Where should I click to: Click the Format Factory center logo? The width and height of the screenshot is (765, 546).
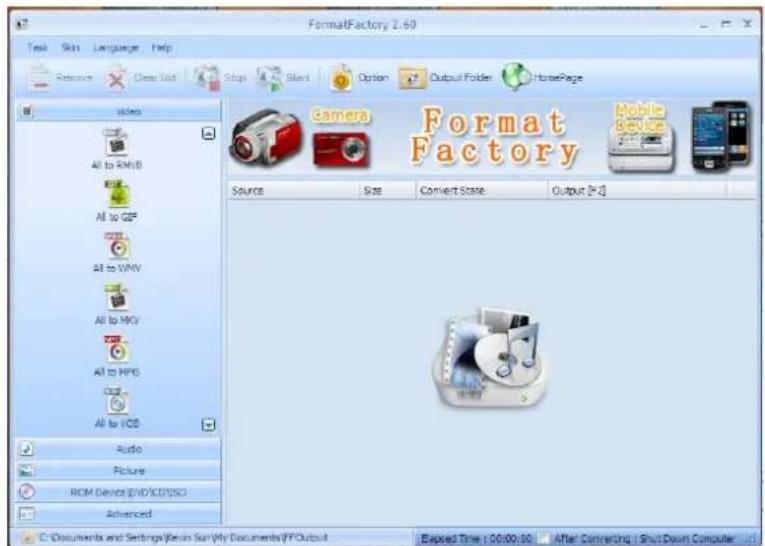(x=490, y=358)
